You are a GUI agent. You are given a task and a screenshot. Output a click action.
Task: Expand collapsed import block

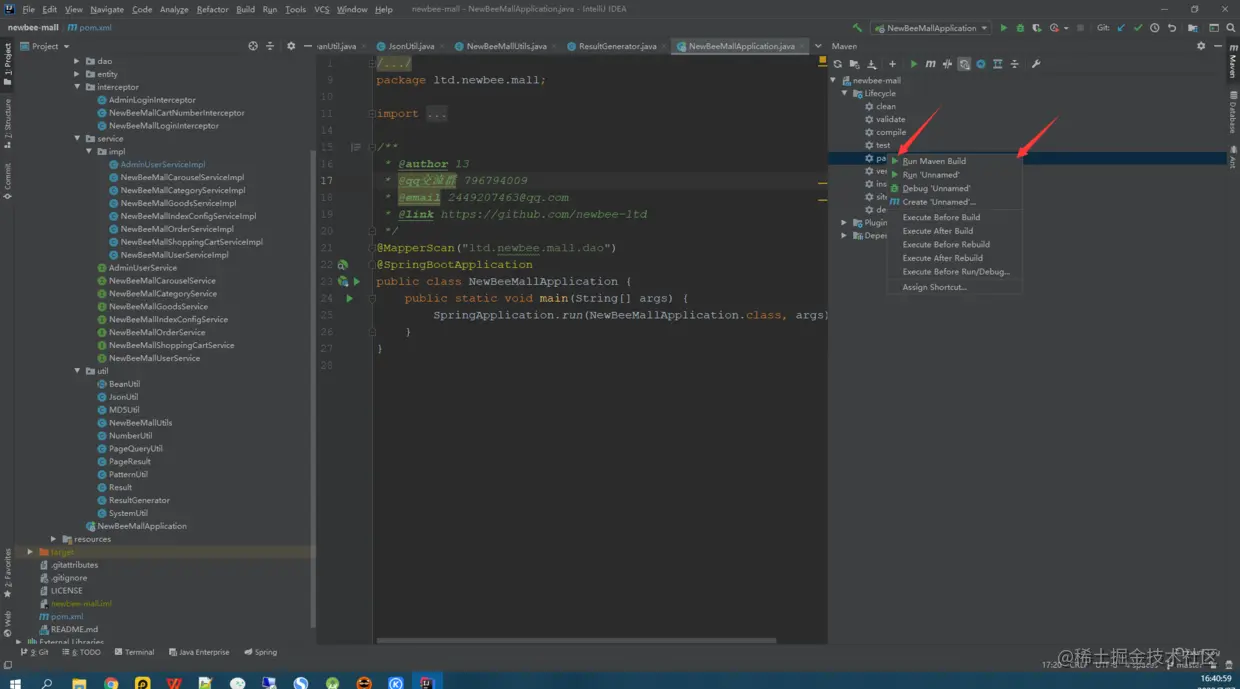pyautogui.click(x=437, y=114)
